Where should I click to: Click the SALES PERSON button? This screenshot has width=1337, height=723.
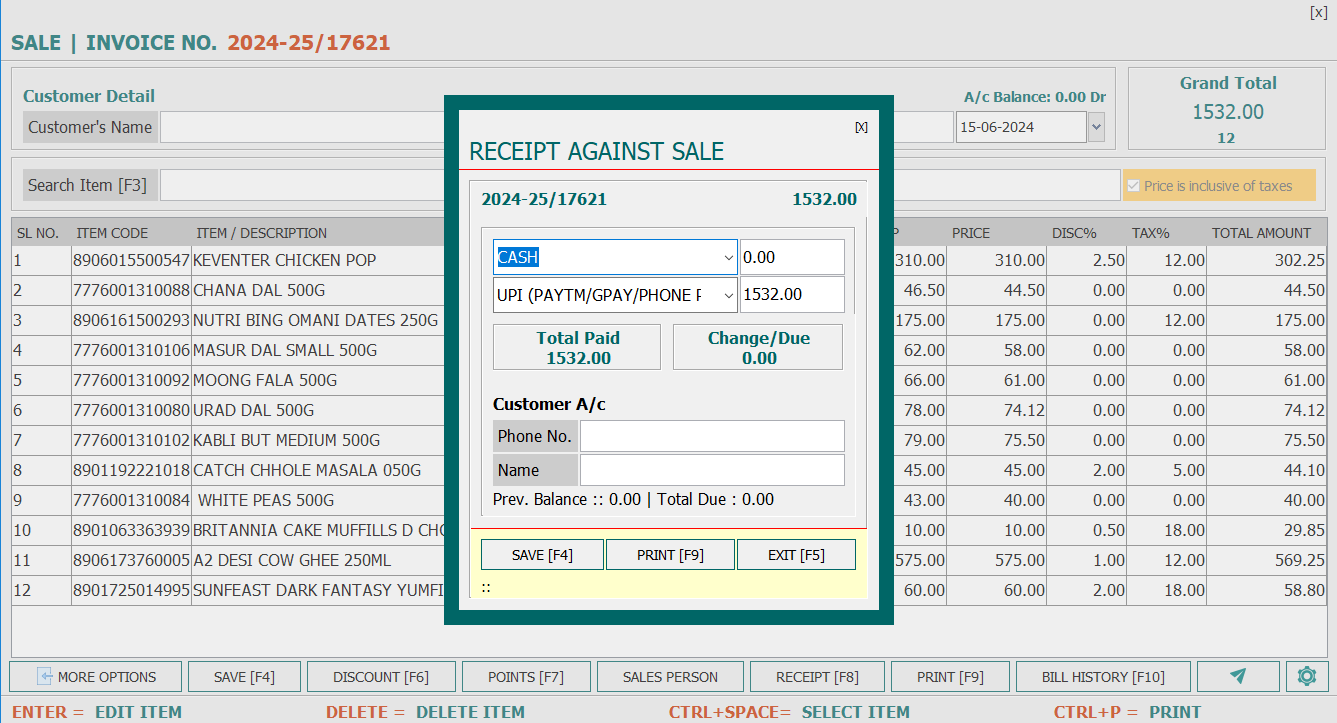point(670,677)
